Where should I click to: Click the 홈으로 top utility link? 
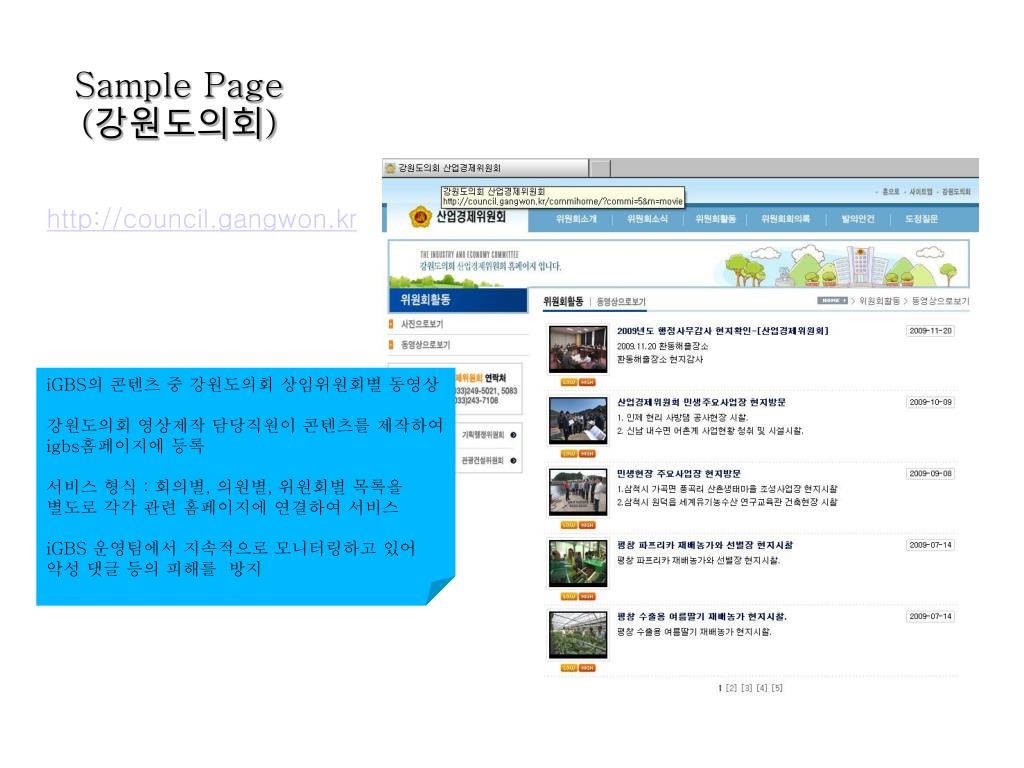(891, 192)
